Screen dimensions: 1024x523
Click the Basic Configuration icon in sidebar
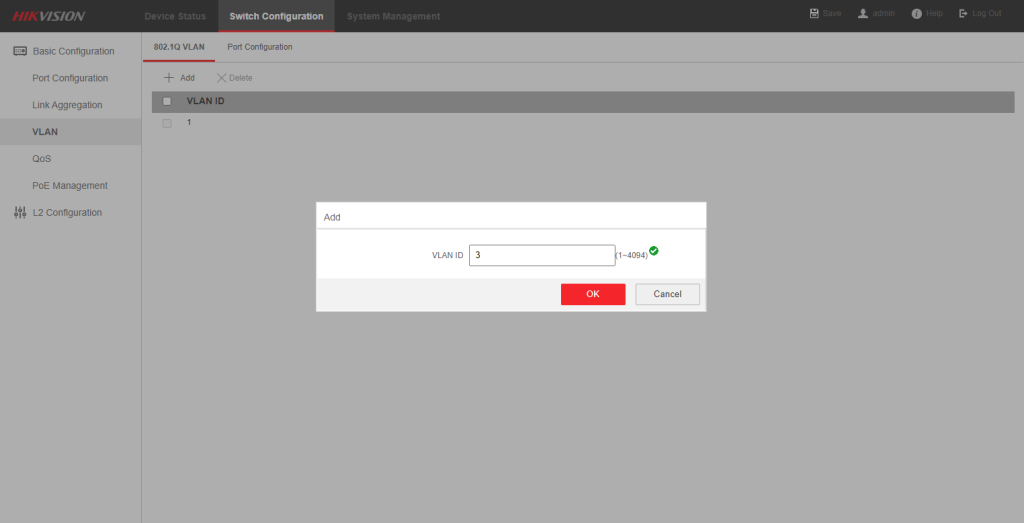pyautogui.click(x=20, y=51)
